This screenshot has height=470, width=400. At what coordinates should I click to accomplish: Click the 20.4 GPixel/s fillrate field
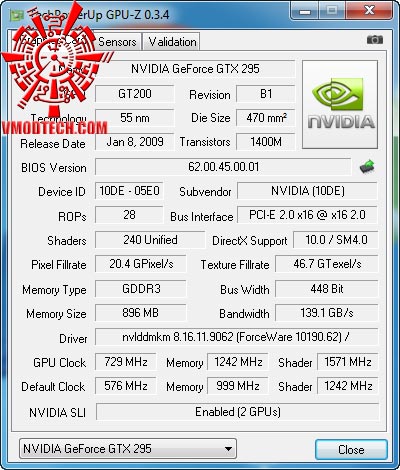(x=141, y=264)
